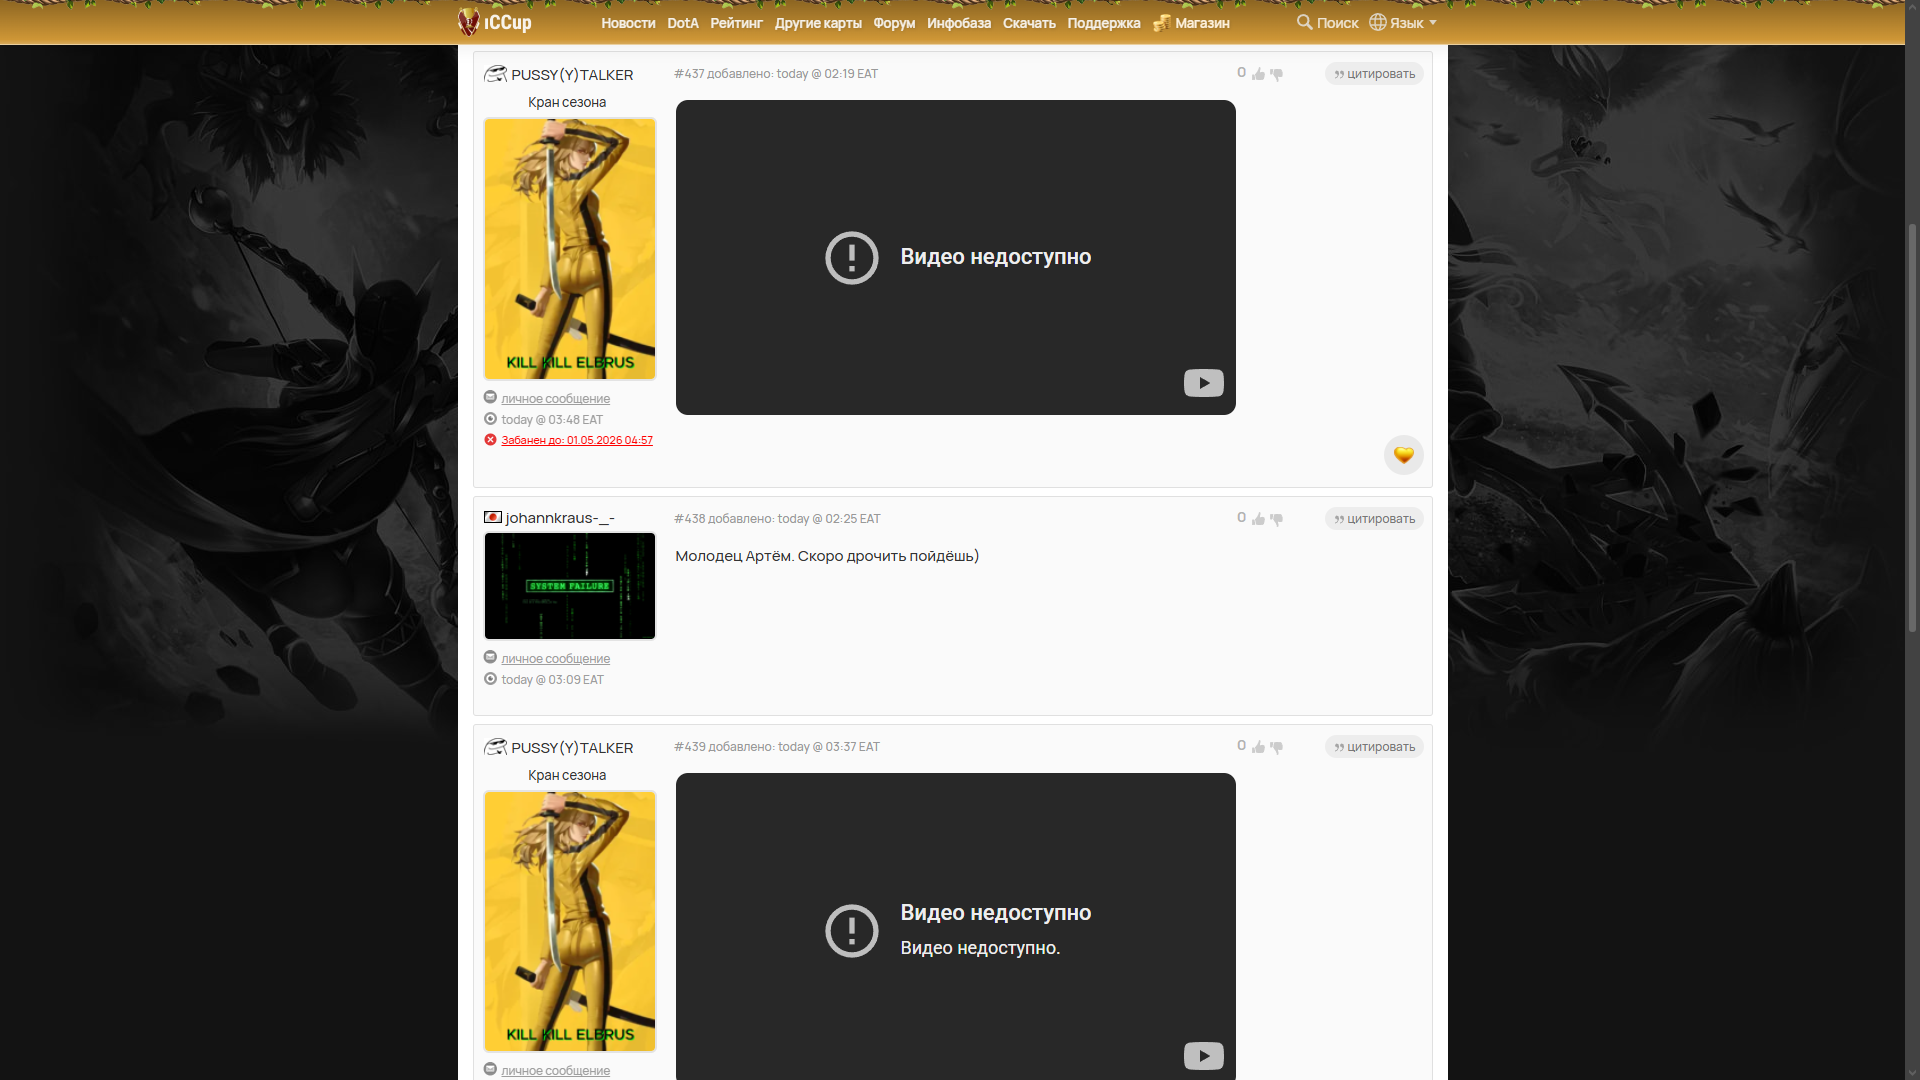Open the DotA menu item
1920x1080 pixels.
(682, 23)
